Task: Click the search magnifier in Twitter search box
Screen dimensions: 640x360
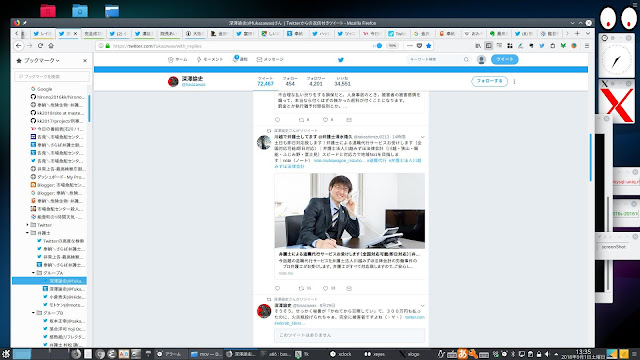Action: pyautogui.click(x=466, y=60)
